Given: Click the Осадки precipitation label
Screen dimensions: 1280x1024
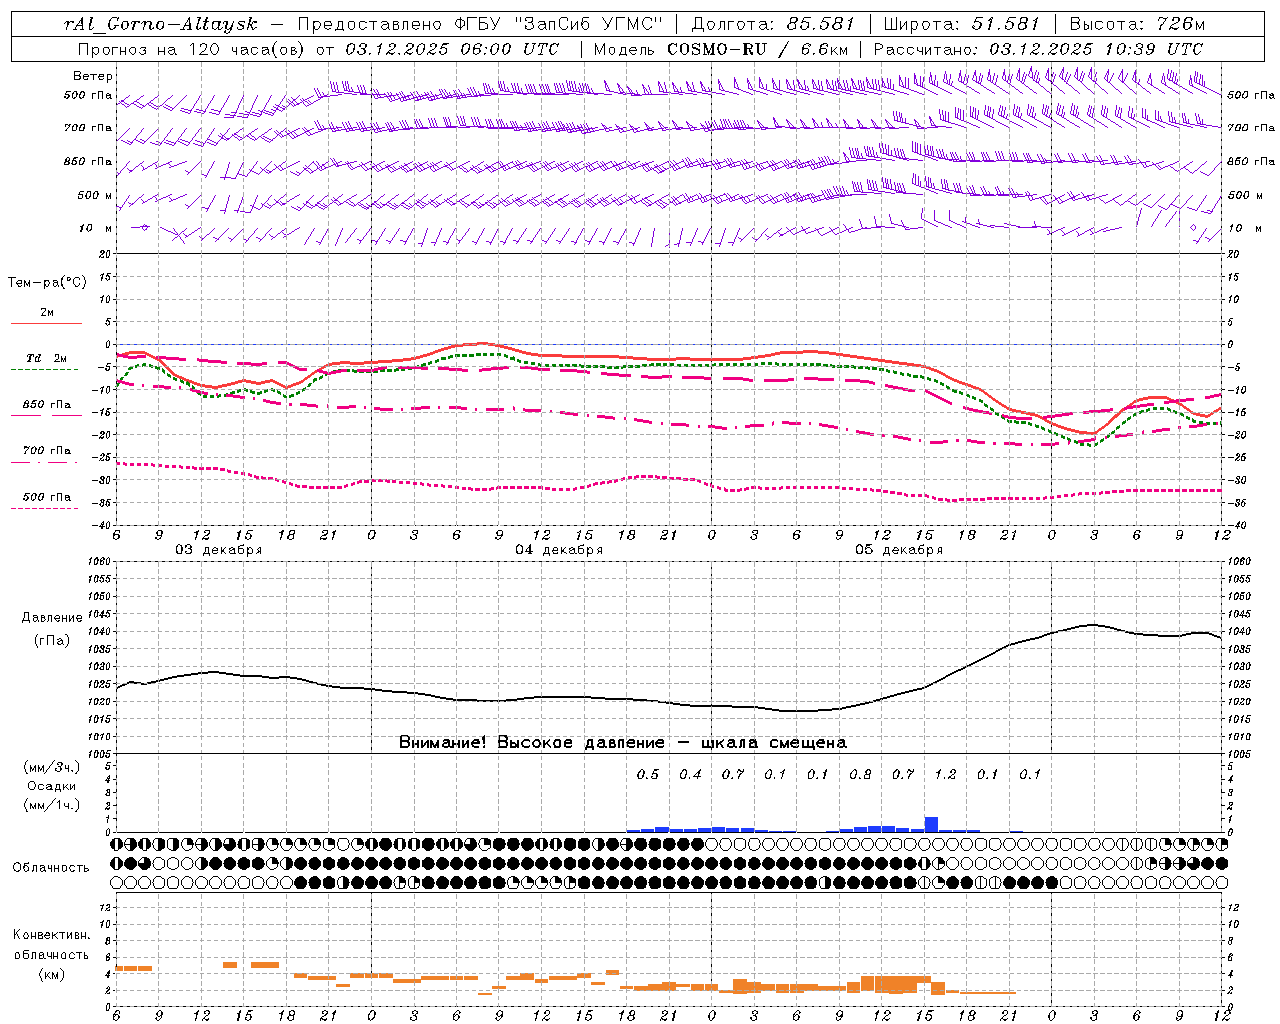Looking at the screenshot, I should pos(52,786).
